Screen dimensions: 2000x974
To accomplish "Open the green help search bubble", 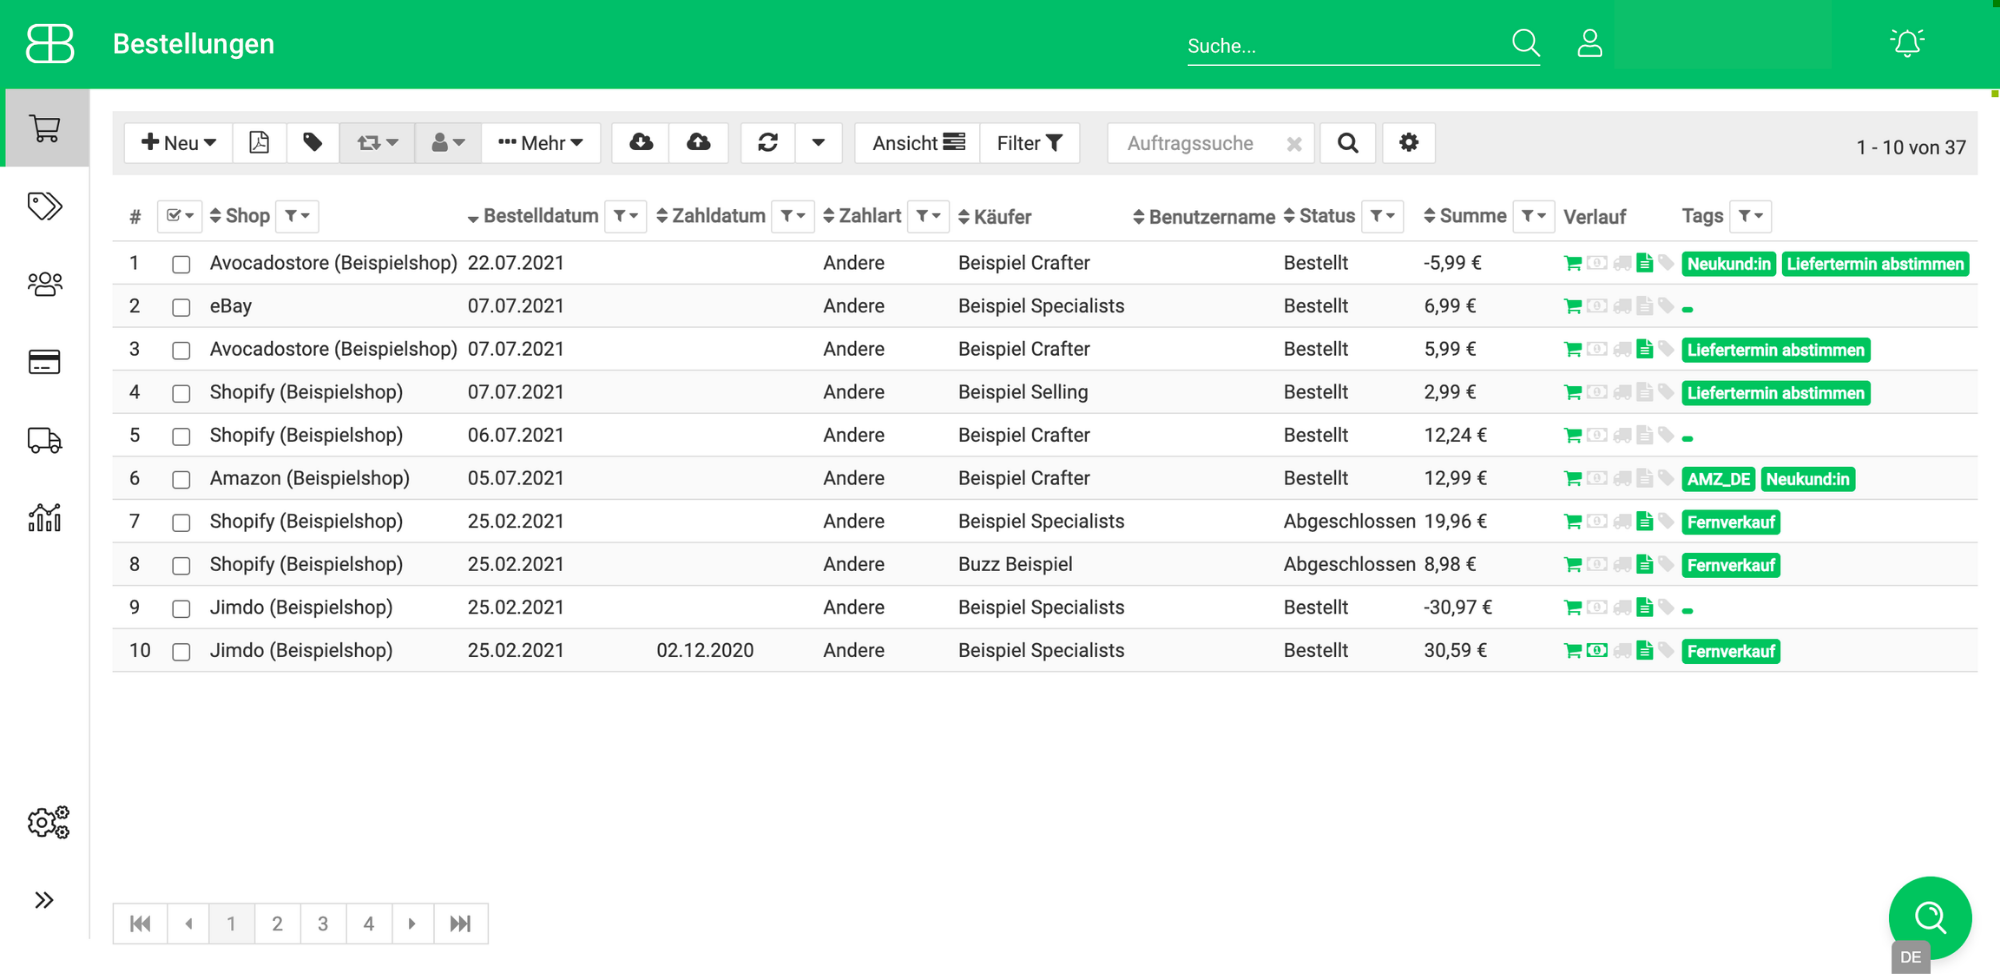I will [x=1930, y=917].
